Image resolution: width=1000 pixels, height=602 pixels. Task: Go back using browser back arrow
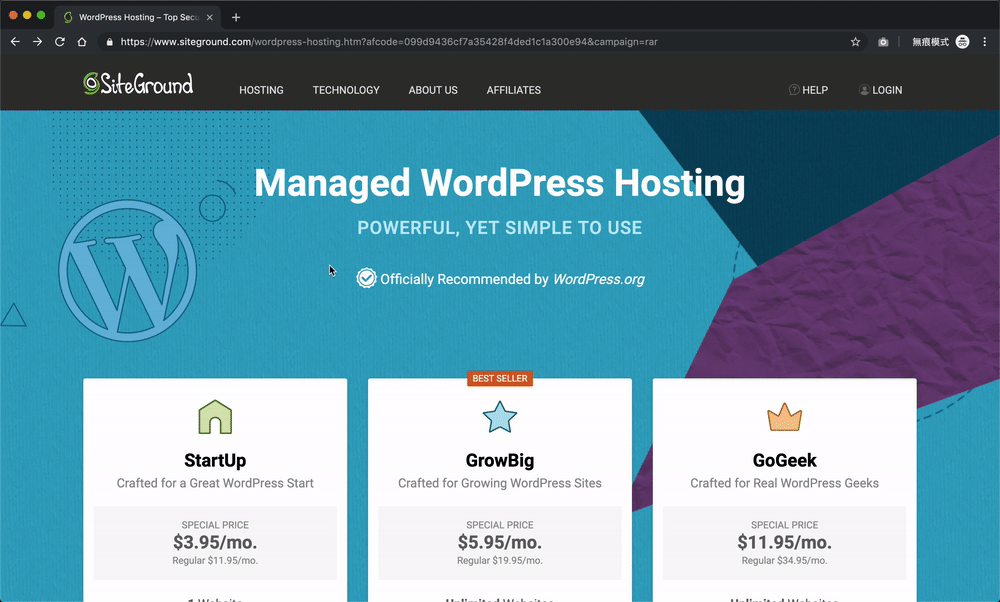[x=15, y=41]
